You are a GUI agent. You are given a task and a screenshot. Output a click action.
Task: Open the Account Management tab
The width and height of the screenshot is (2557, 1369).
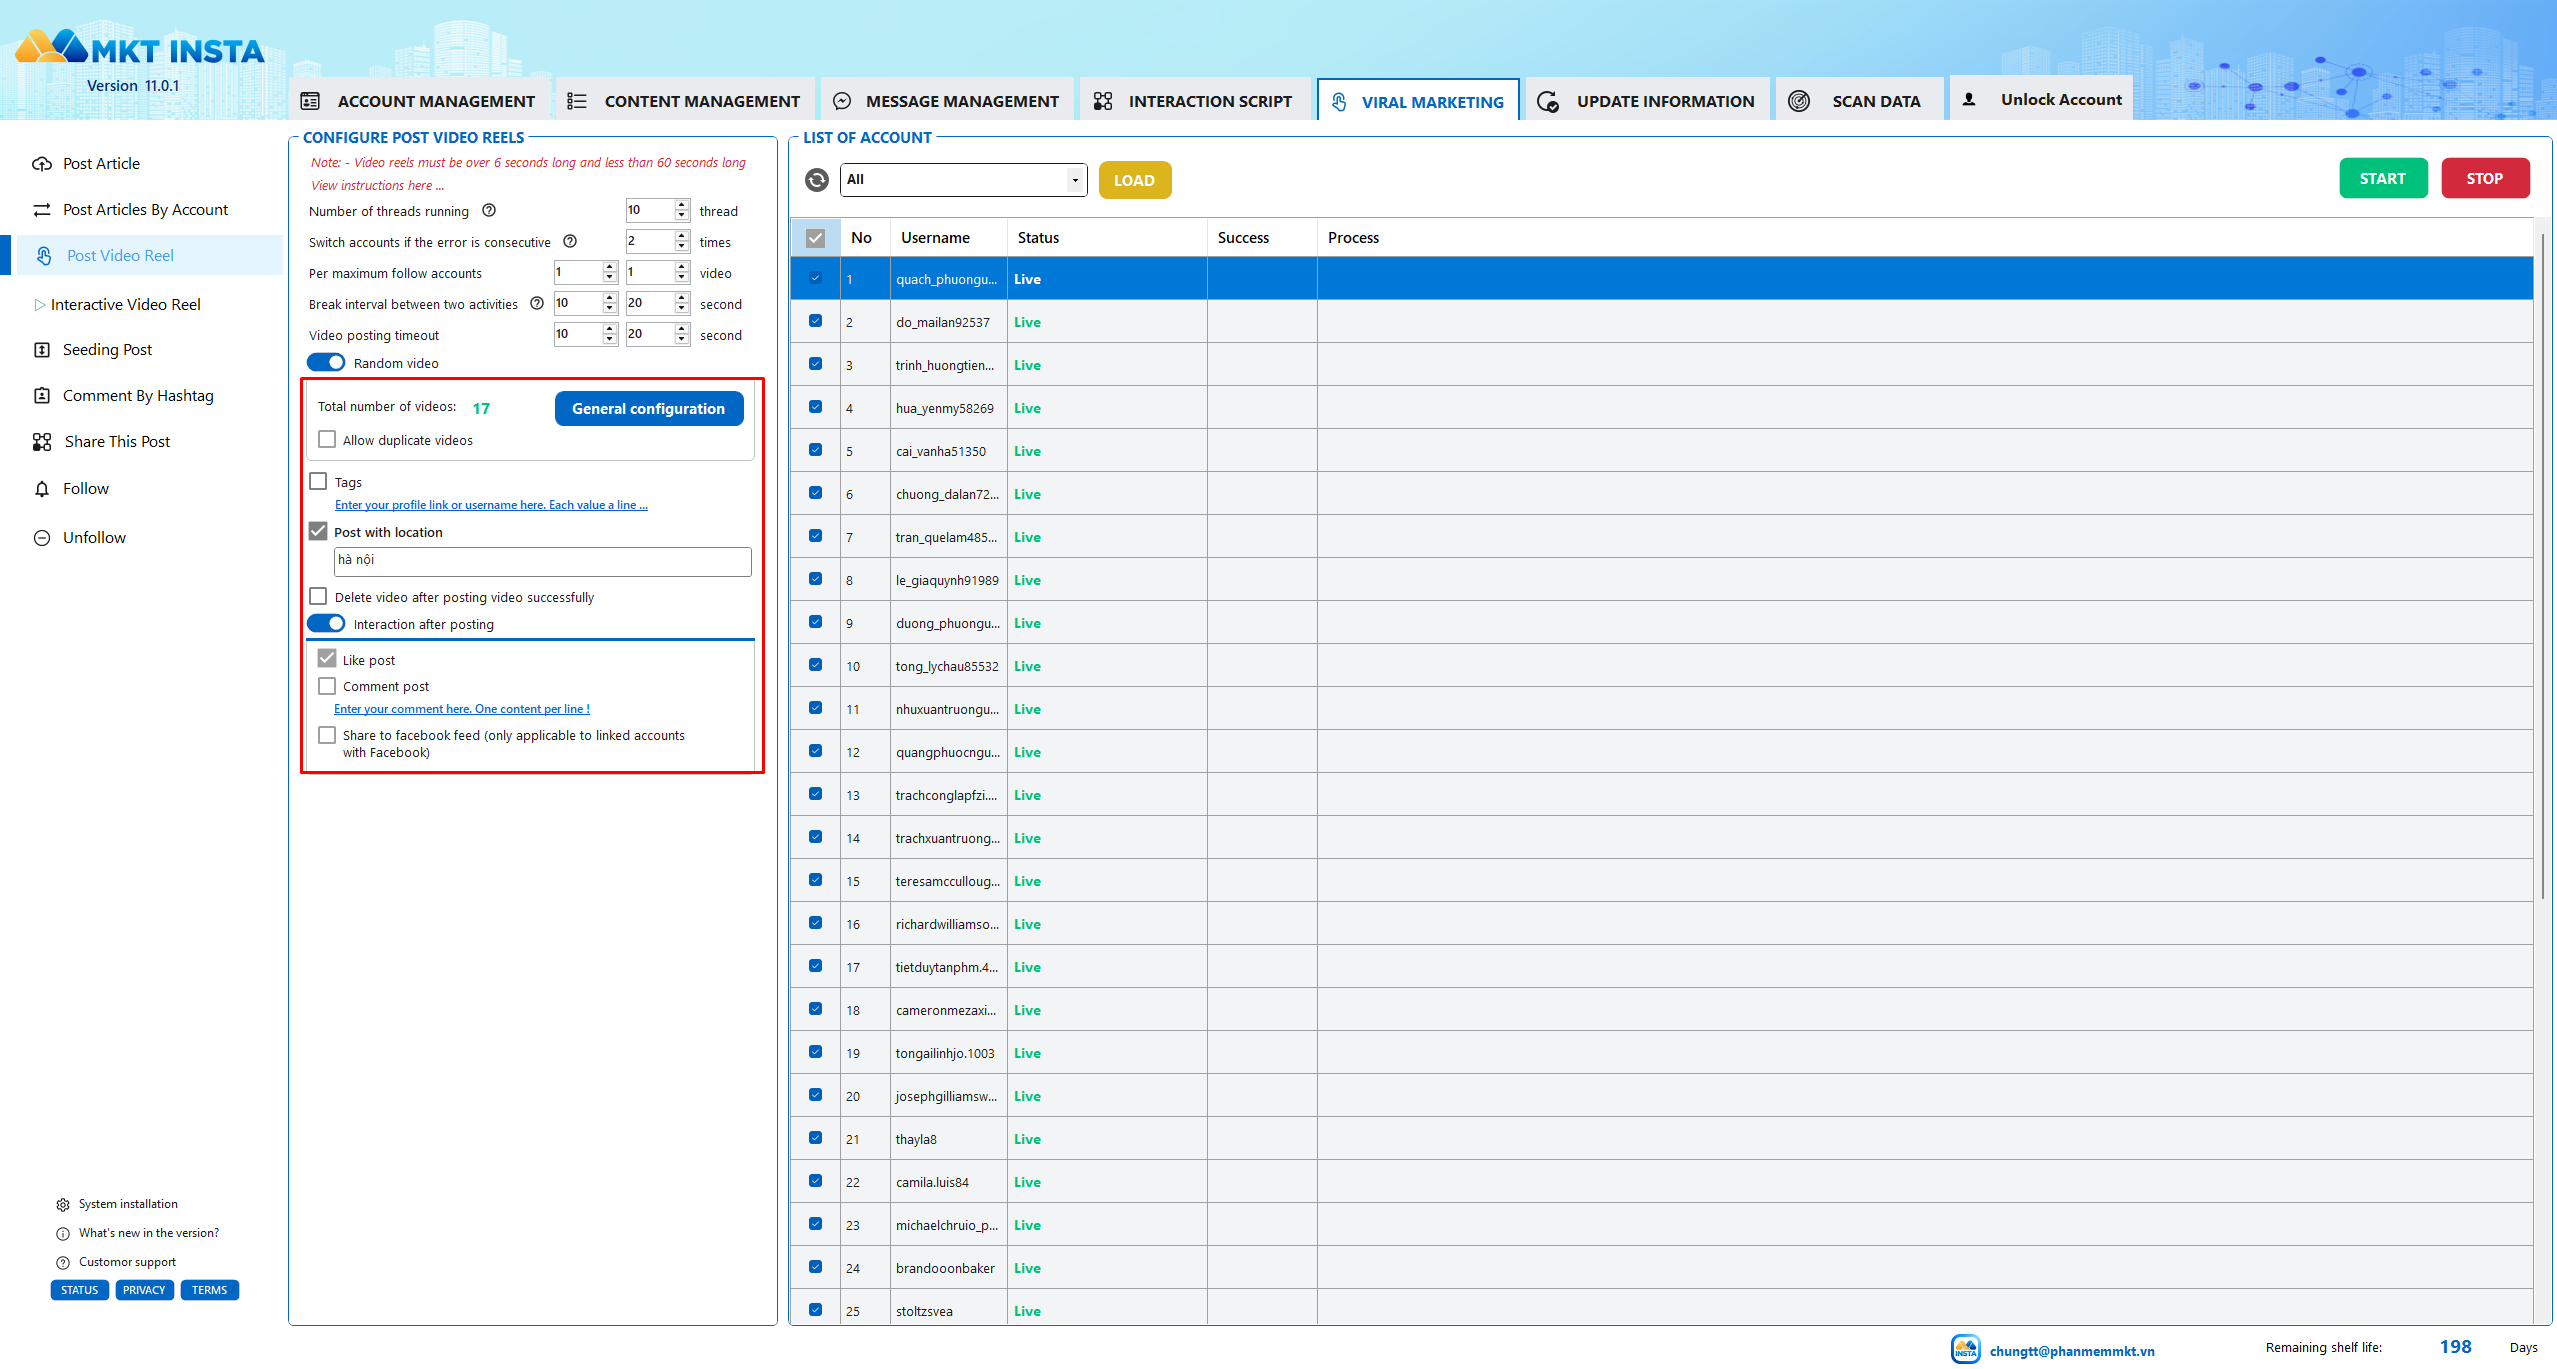pyautogui.click(x=420, y=101)
